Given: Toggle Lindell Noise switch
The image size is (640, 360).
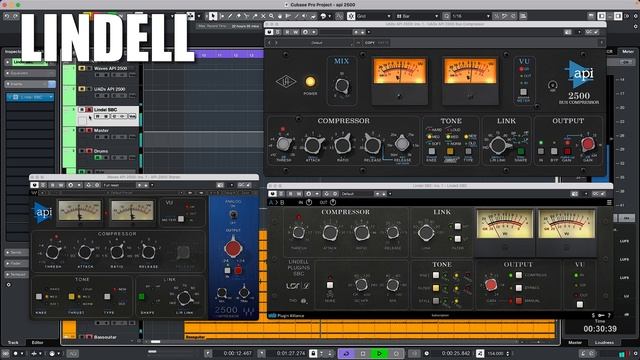Looking at the screenshot, I should (x=330, y=285).
